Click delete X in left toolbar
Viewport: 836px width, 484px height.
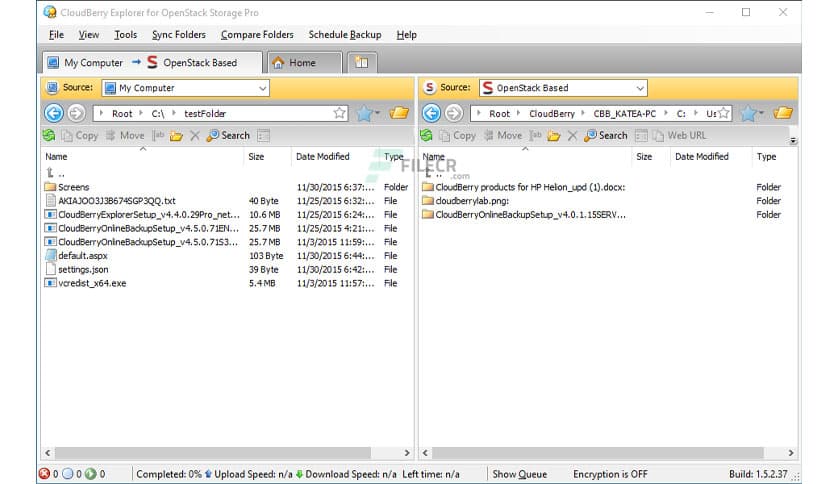195,136
